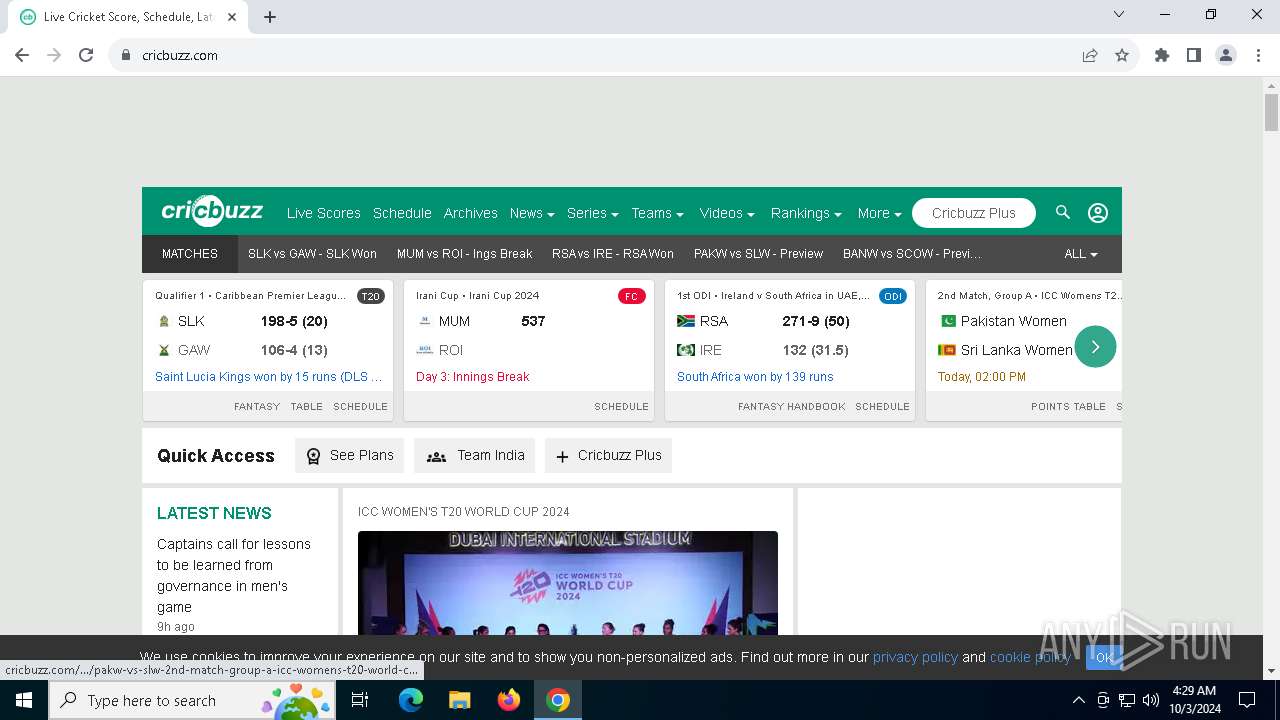Expand the Rankings dropdown menu
This screenshot has height=720, width=1280.
pos(806,213)
